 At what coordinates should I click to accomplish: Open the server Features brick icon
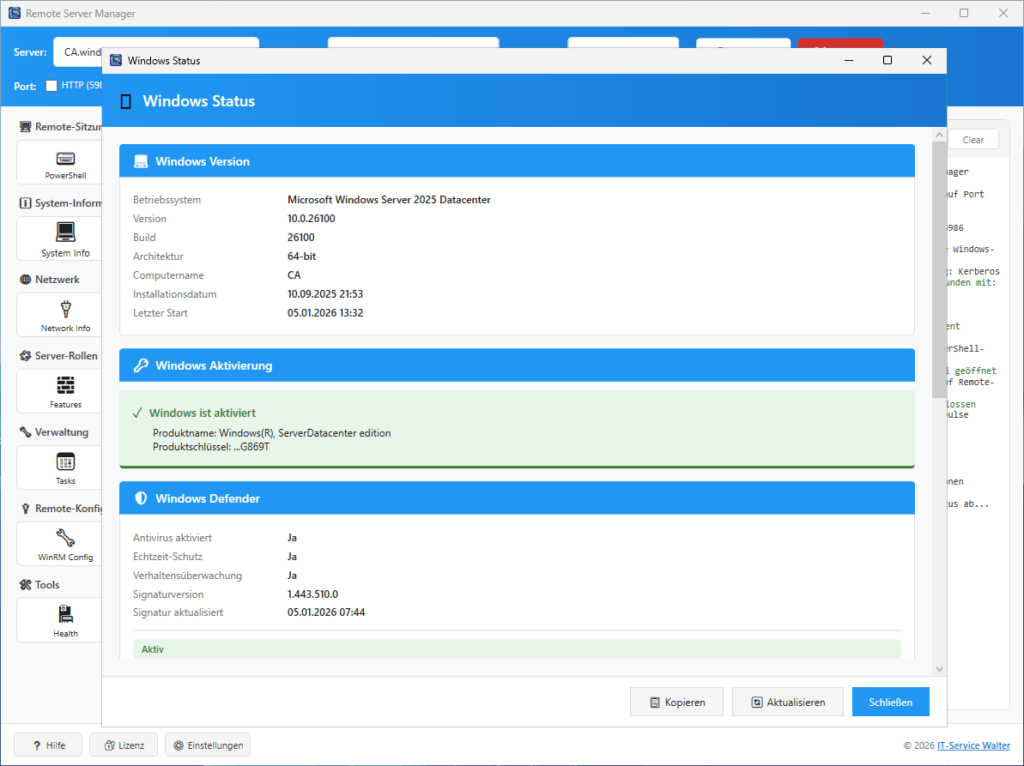(x=66, y=386)
